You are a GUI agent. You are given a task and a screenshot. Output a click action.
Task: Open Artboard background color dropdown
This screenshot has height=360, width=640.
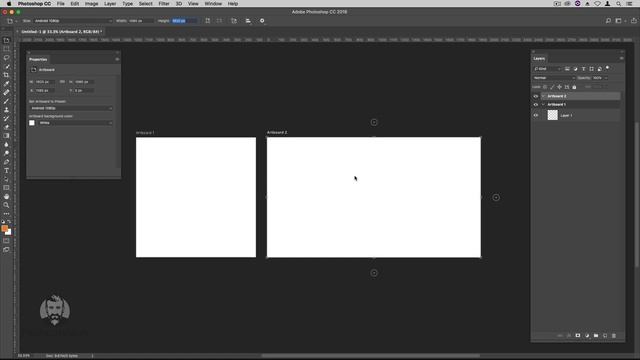(x=76, y=123)
